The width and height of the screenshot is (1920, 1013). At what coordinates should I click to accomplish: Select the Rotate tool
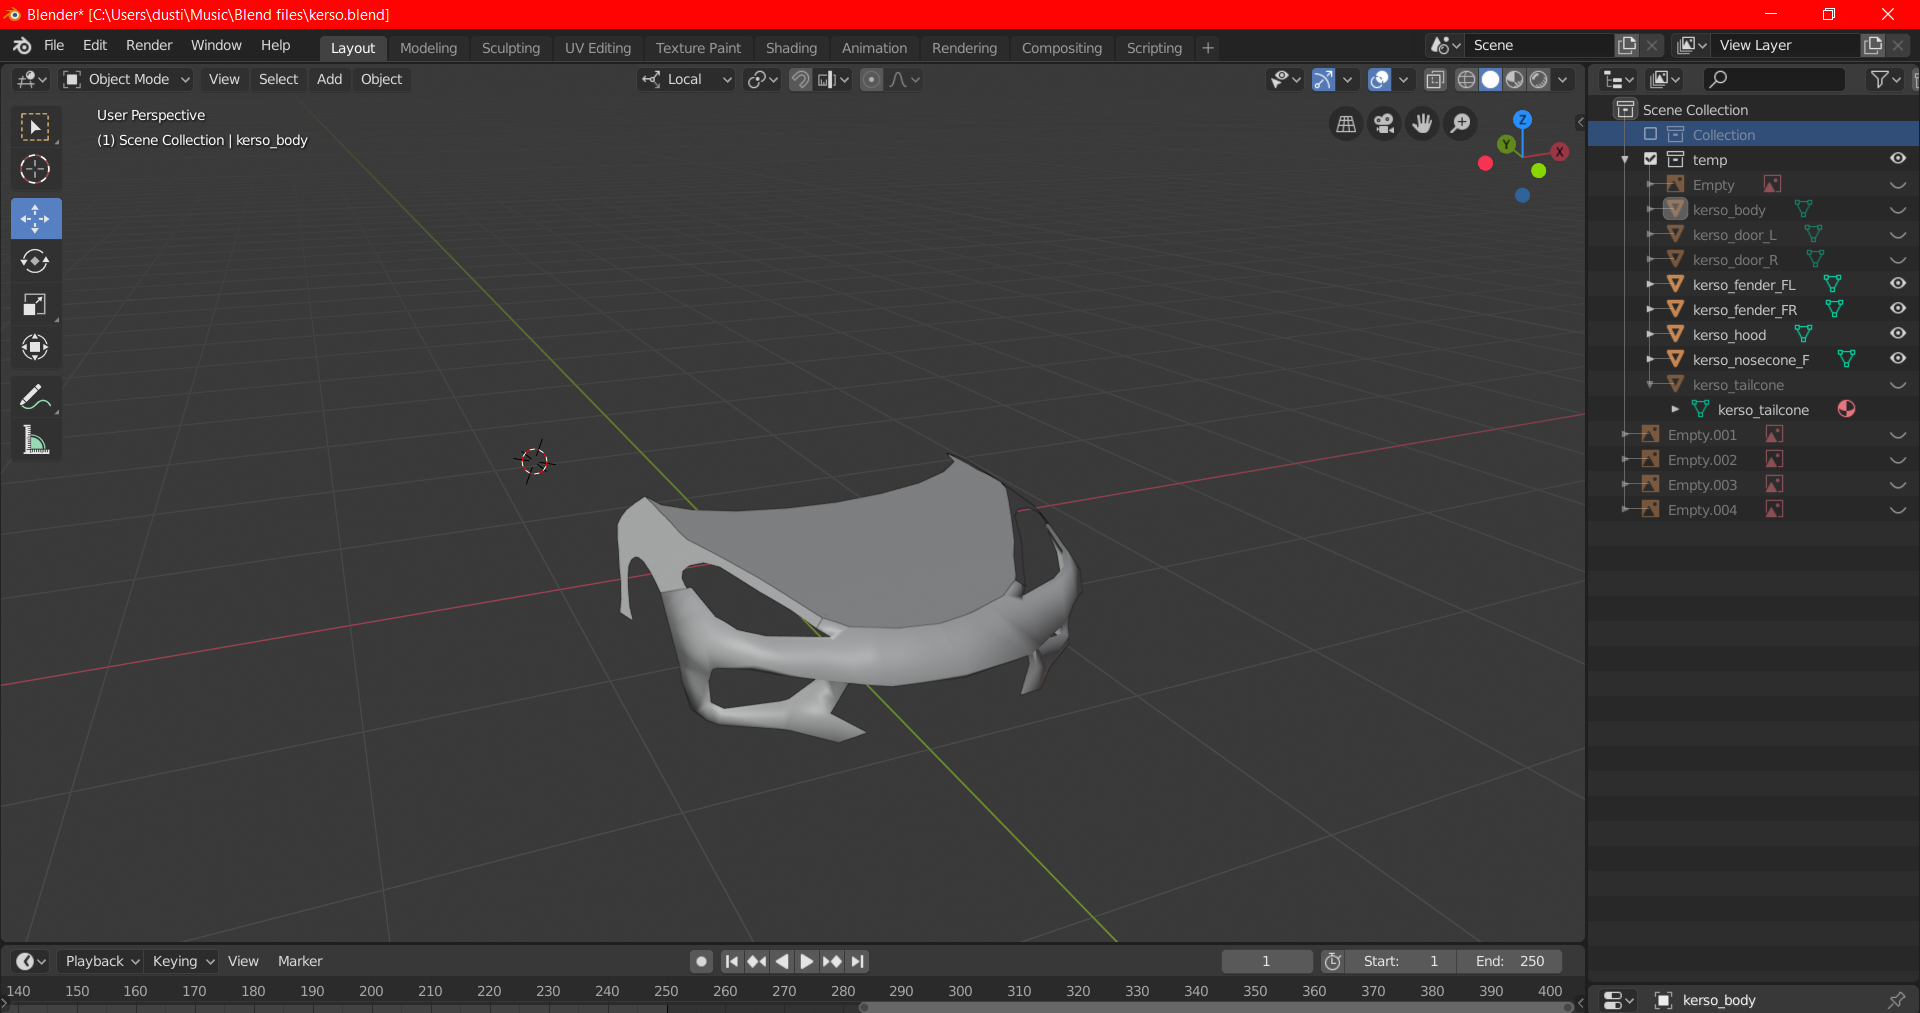click(x=35, y=261)
